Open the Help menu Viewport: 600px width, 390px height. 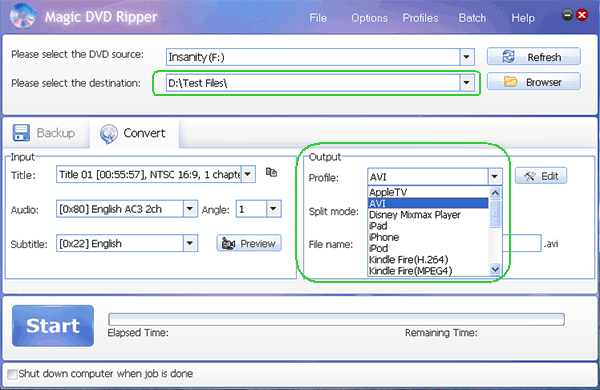pyautogui.click(x=523, y=18)
